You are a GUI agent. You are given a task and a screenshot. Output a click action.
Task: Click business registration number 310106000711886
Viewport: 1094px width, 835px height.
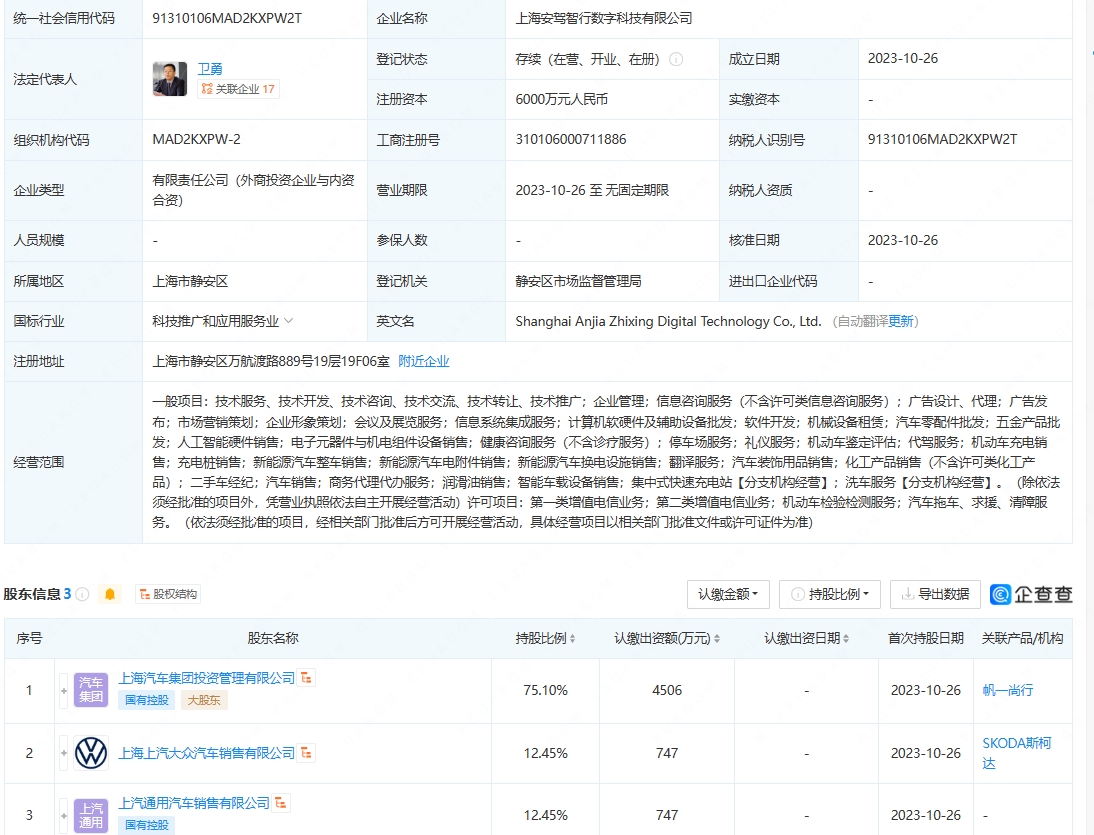pos(571,140)
